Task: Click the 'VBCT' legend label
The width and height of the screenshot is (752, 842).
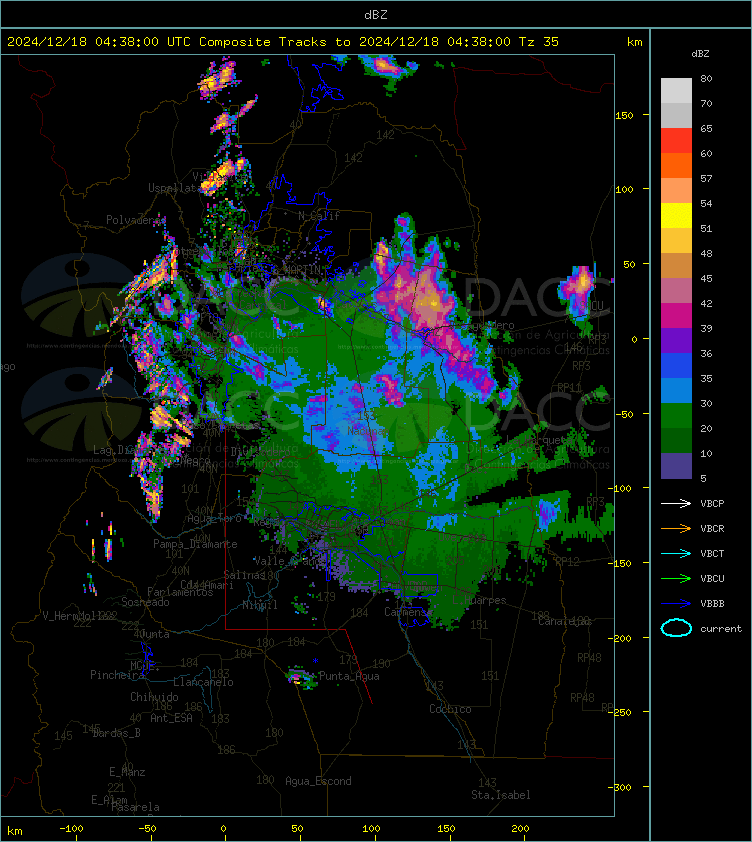Action: click(x=712, y=553)
